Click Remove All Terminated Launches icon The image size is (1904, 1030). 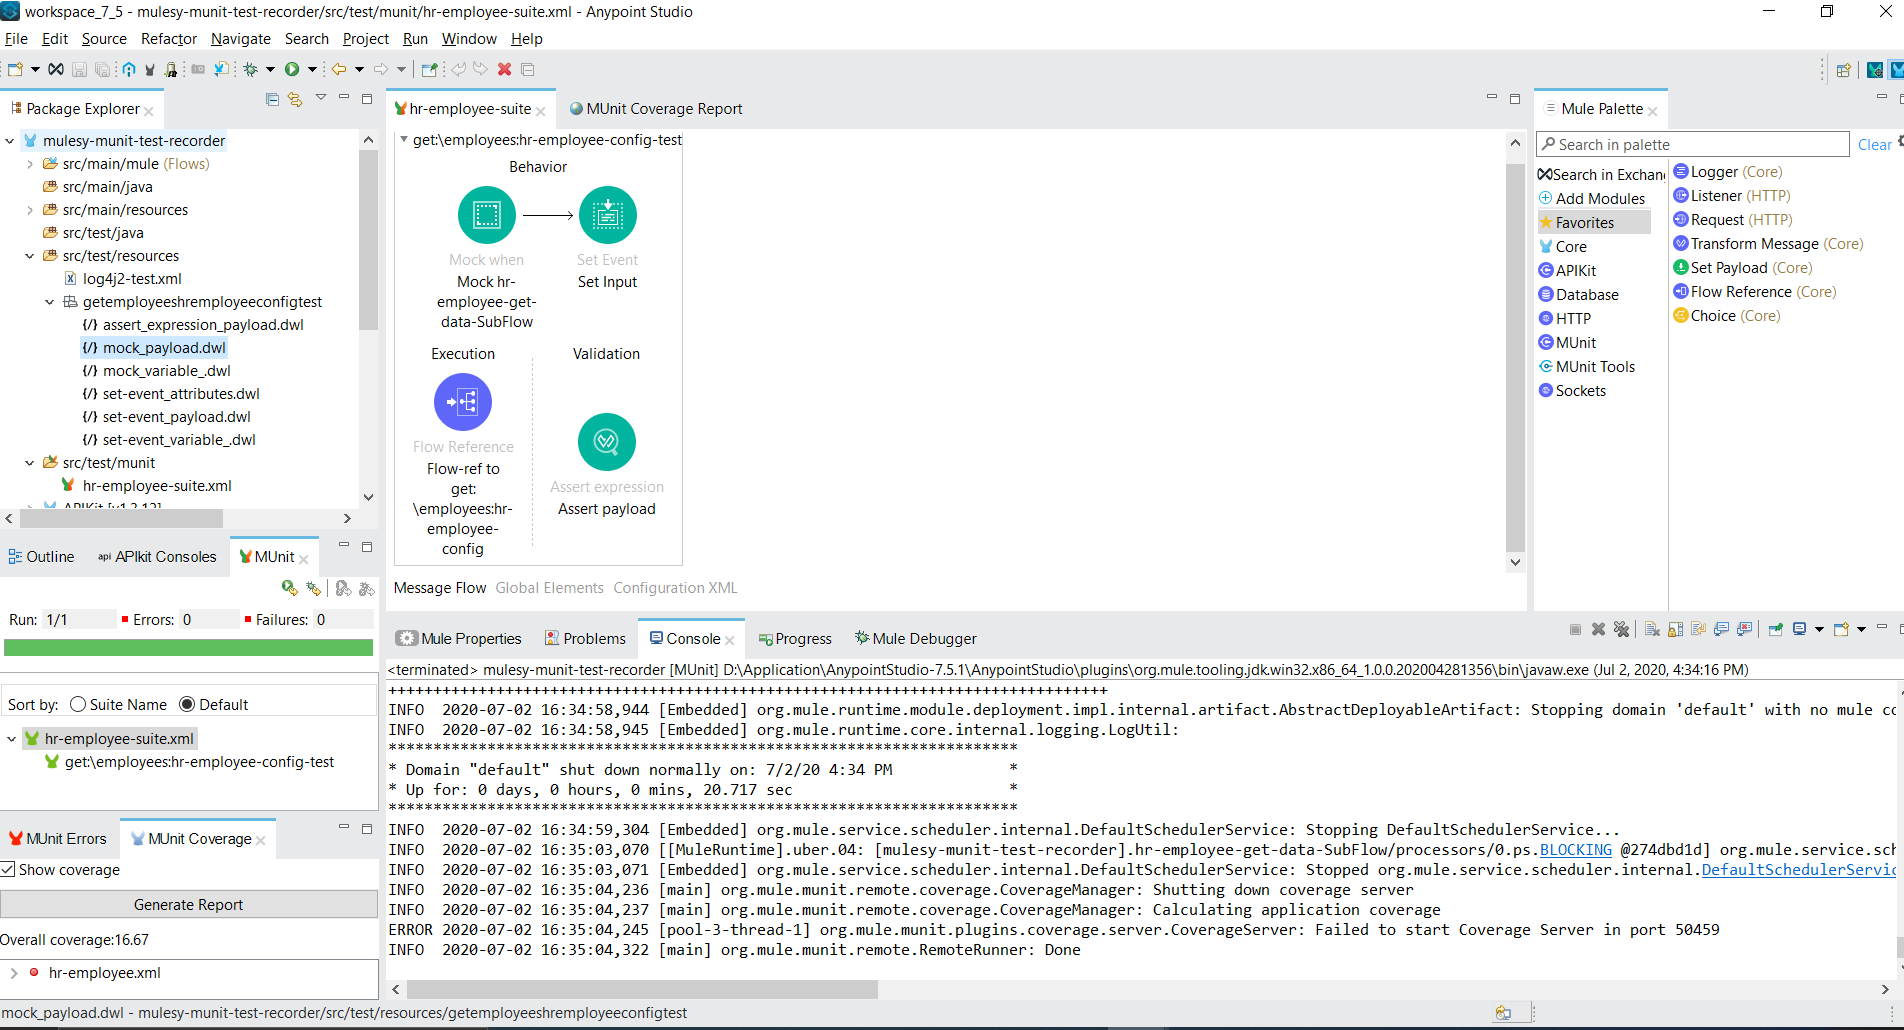1622,629
